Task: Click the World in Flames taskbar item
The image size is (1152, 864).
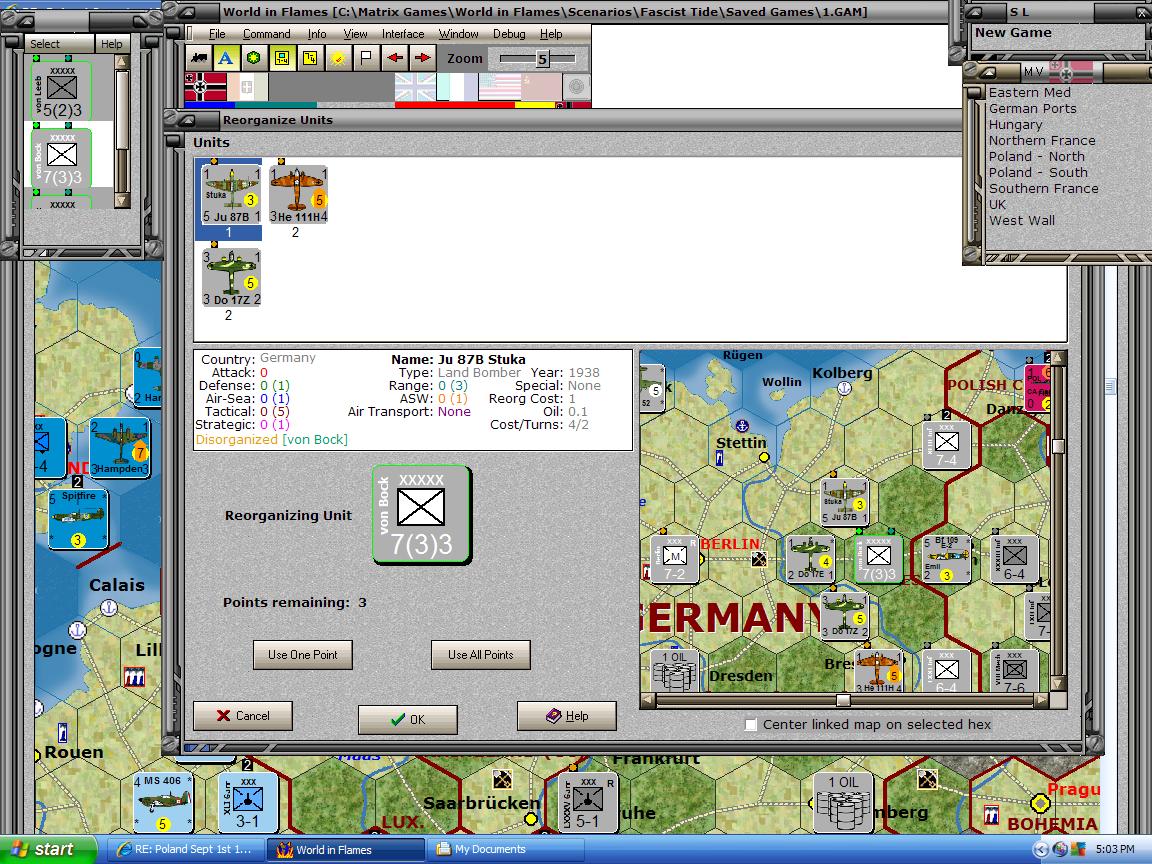Action: tap(345, 849)
